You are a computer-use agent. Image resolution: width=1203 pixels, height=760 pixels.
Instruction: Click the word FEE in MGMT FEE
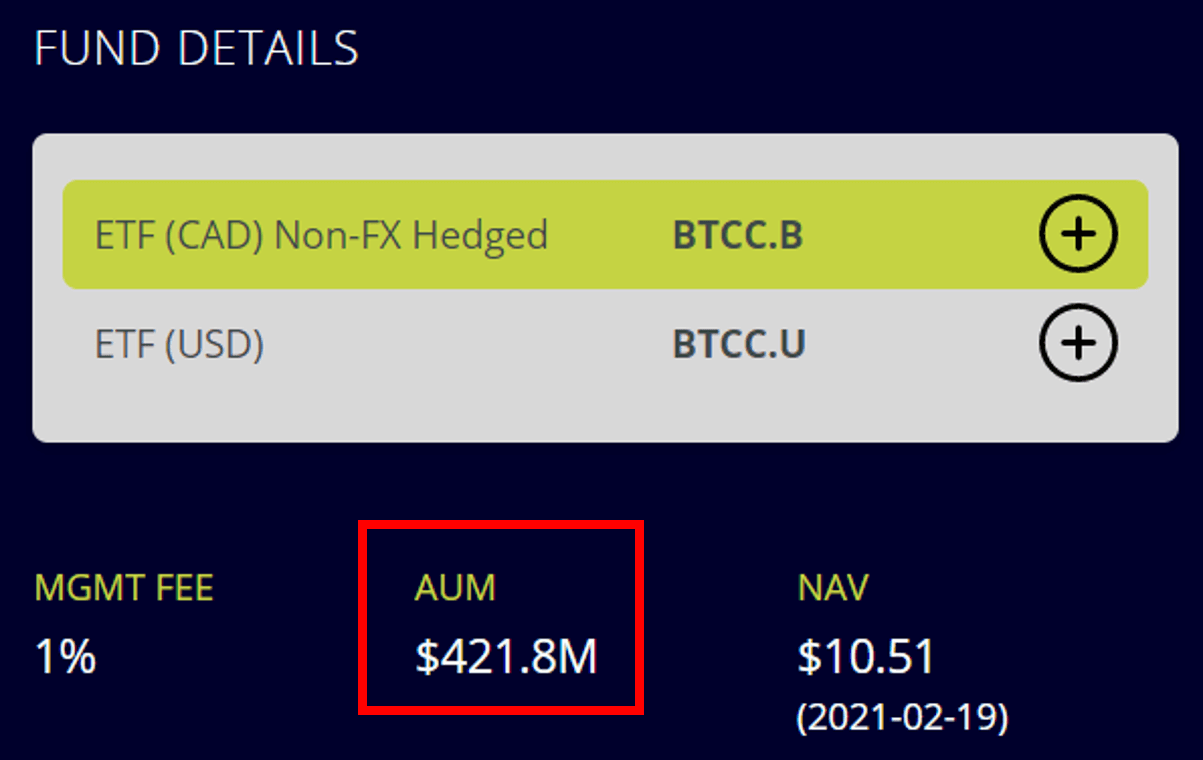tap(182, 587)
